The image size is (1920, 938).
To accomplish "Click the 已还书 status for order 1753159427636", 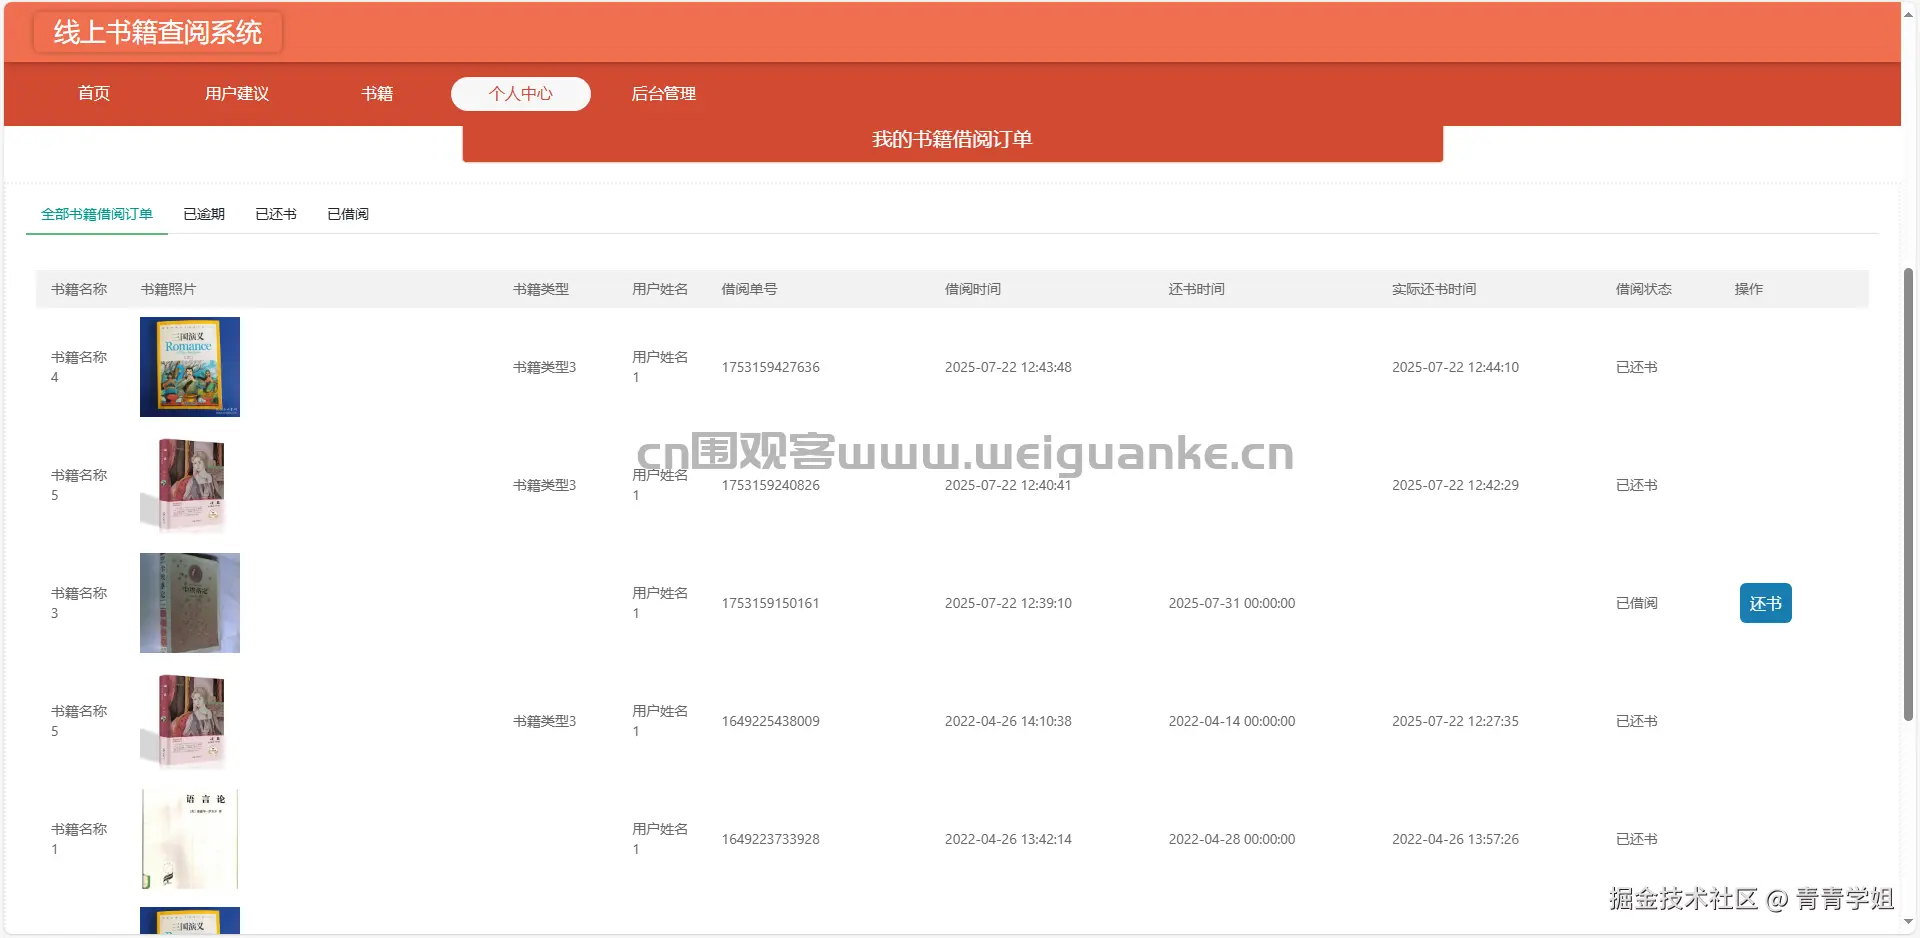I will click(1637, 367).
